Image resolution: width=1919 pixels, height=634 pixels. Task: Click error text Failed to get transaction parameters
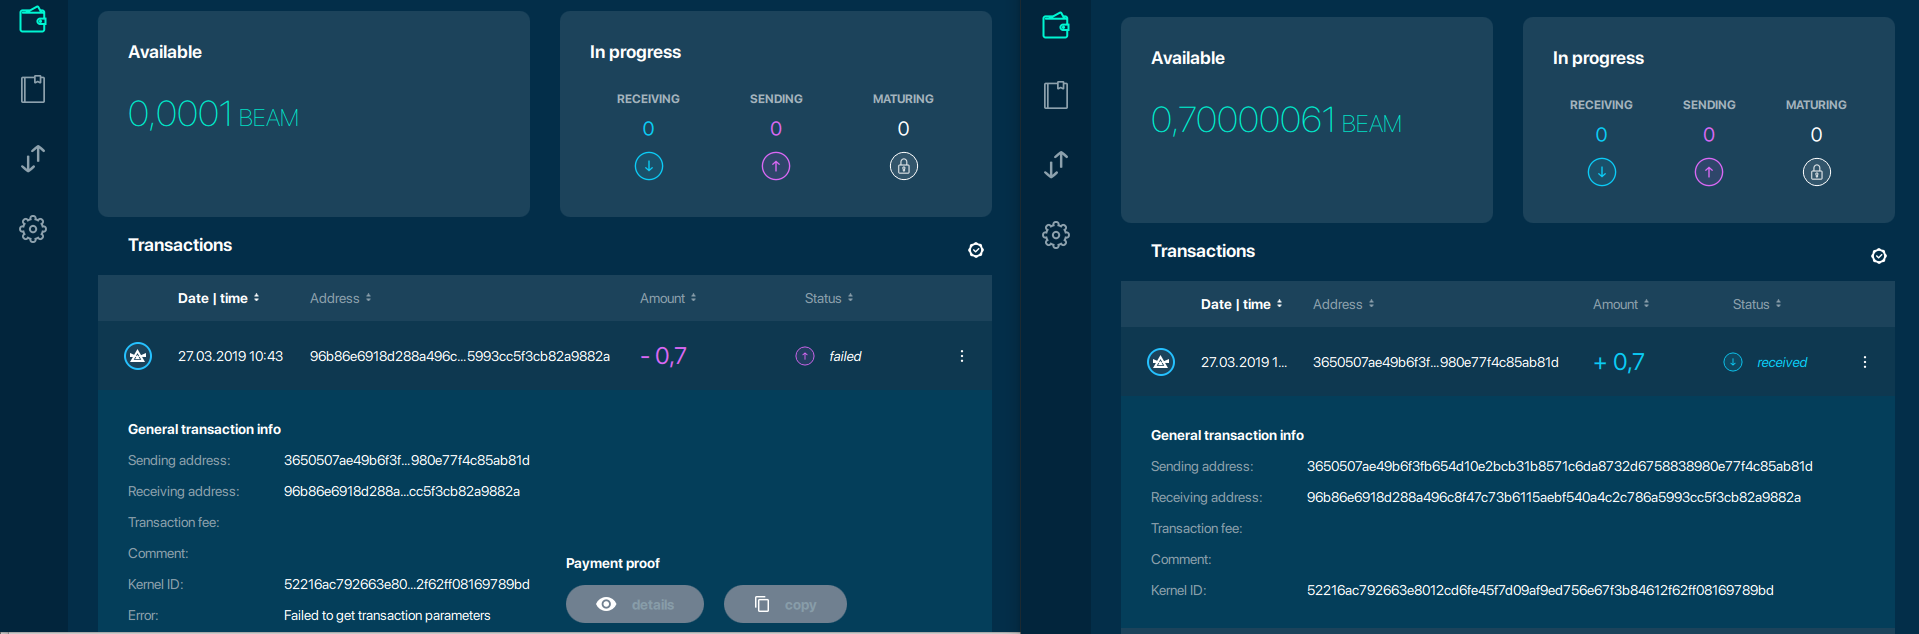[387, 615]
